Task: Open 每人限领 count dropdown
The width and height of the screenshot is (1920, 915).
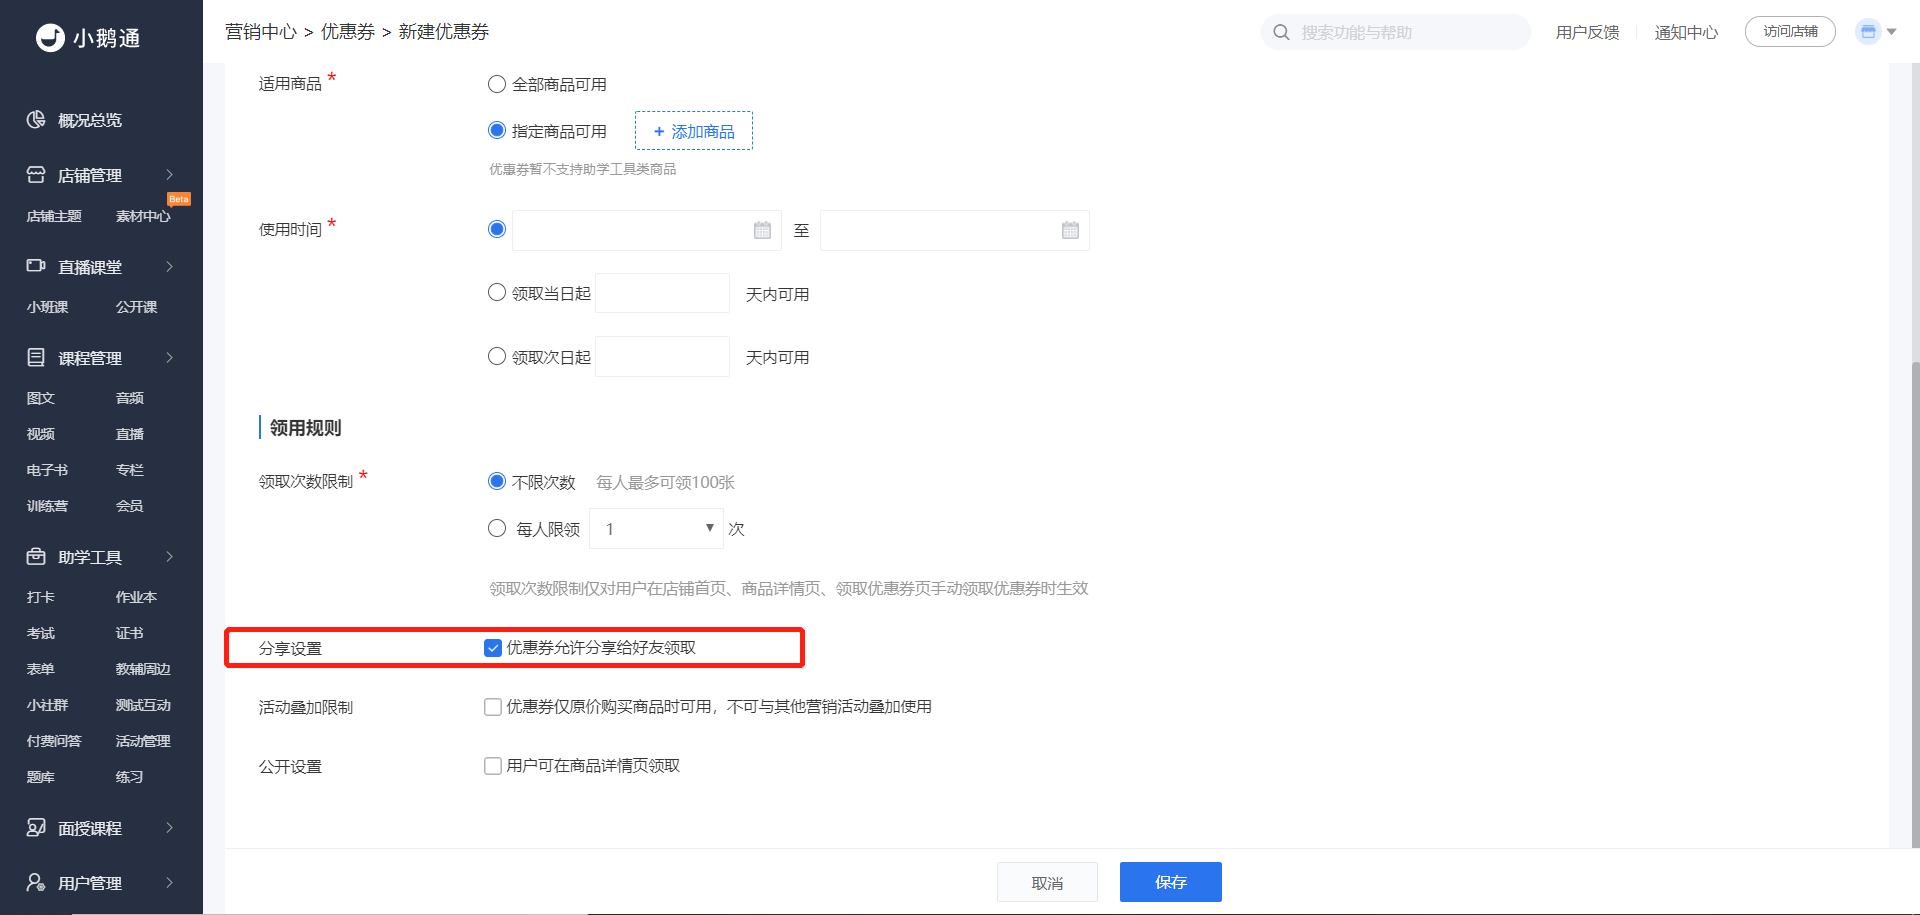Action: (656, 528)
